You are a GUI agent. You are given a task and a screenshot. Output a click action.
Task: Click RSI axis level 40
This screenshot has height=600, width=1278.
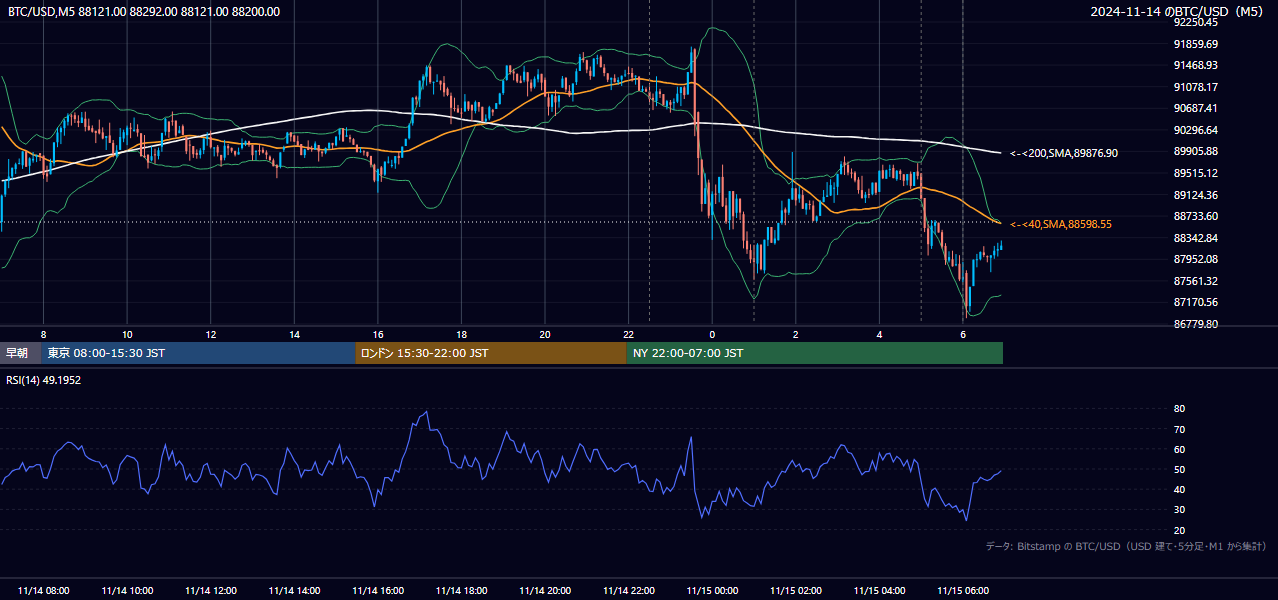[1180, 489]
